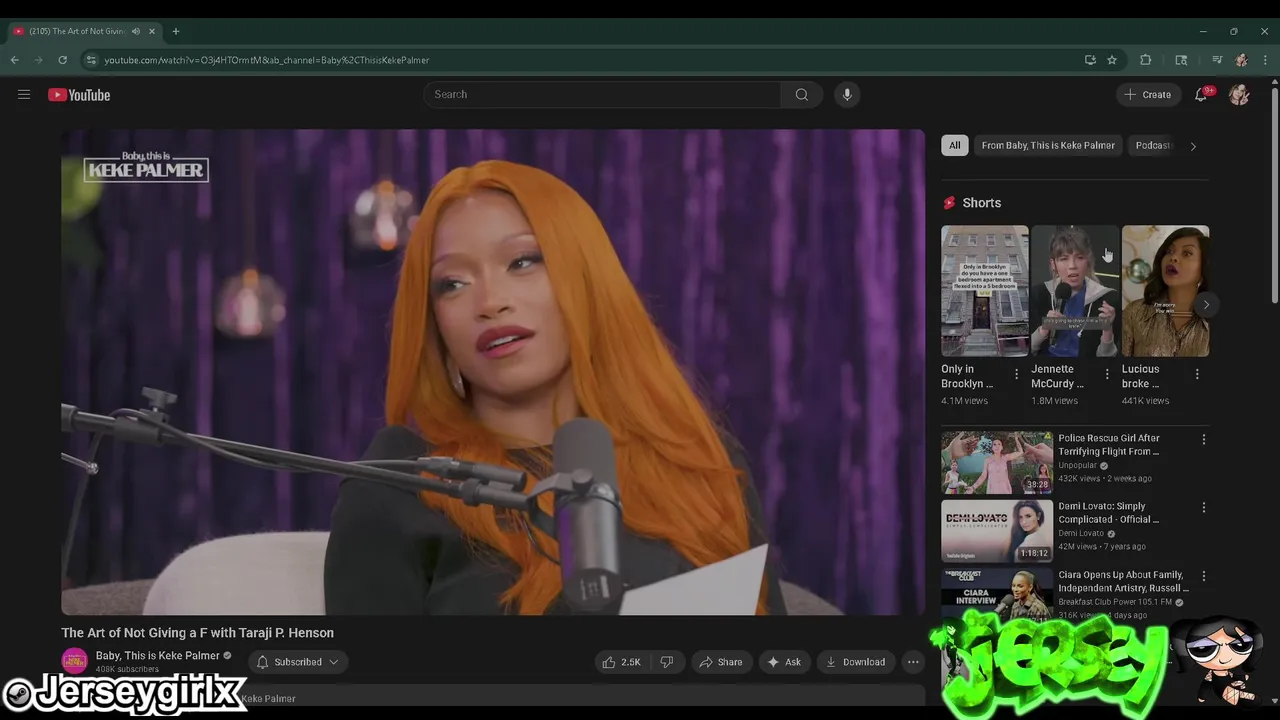Click the YouTube search field
This screenshot has height=720, width=1280.
tap(603, 94)
